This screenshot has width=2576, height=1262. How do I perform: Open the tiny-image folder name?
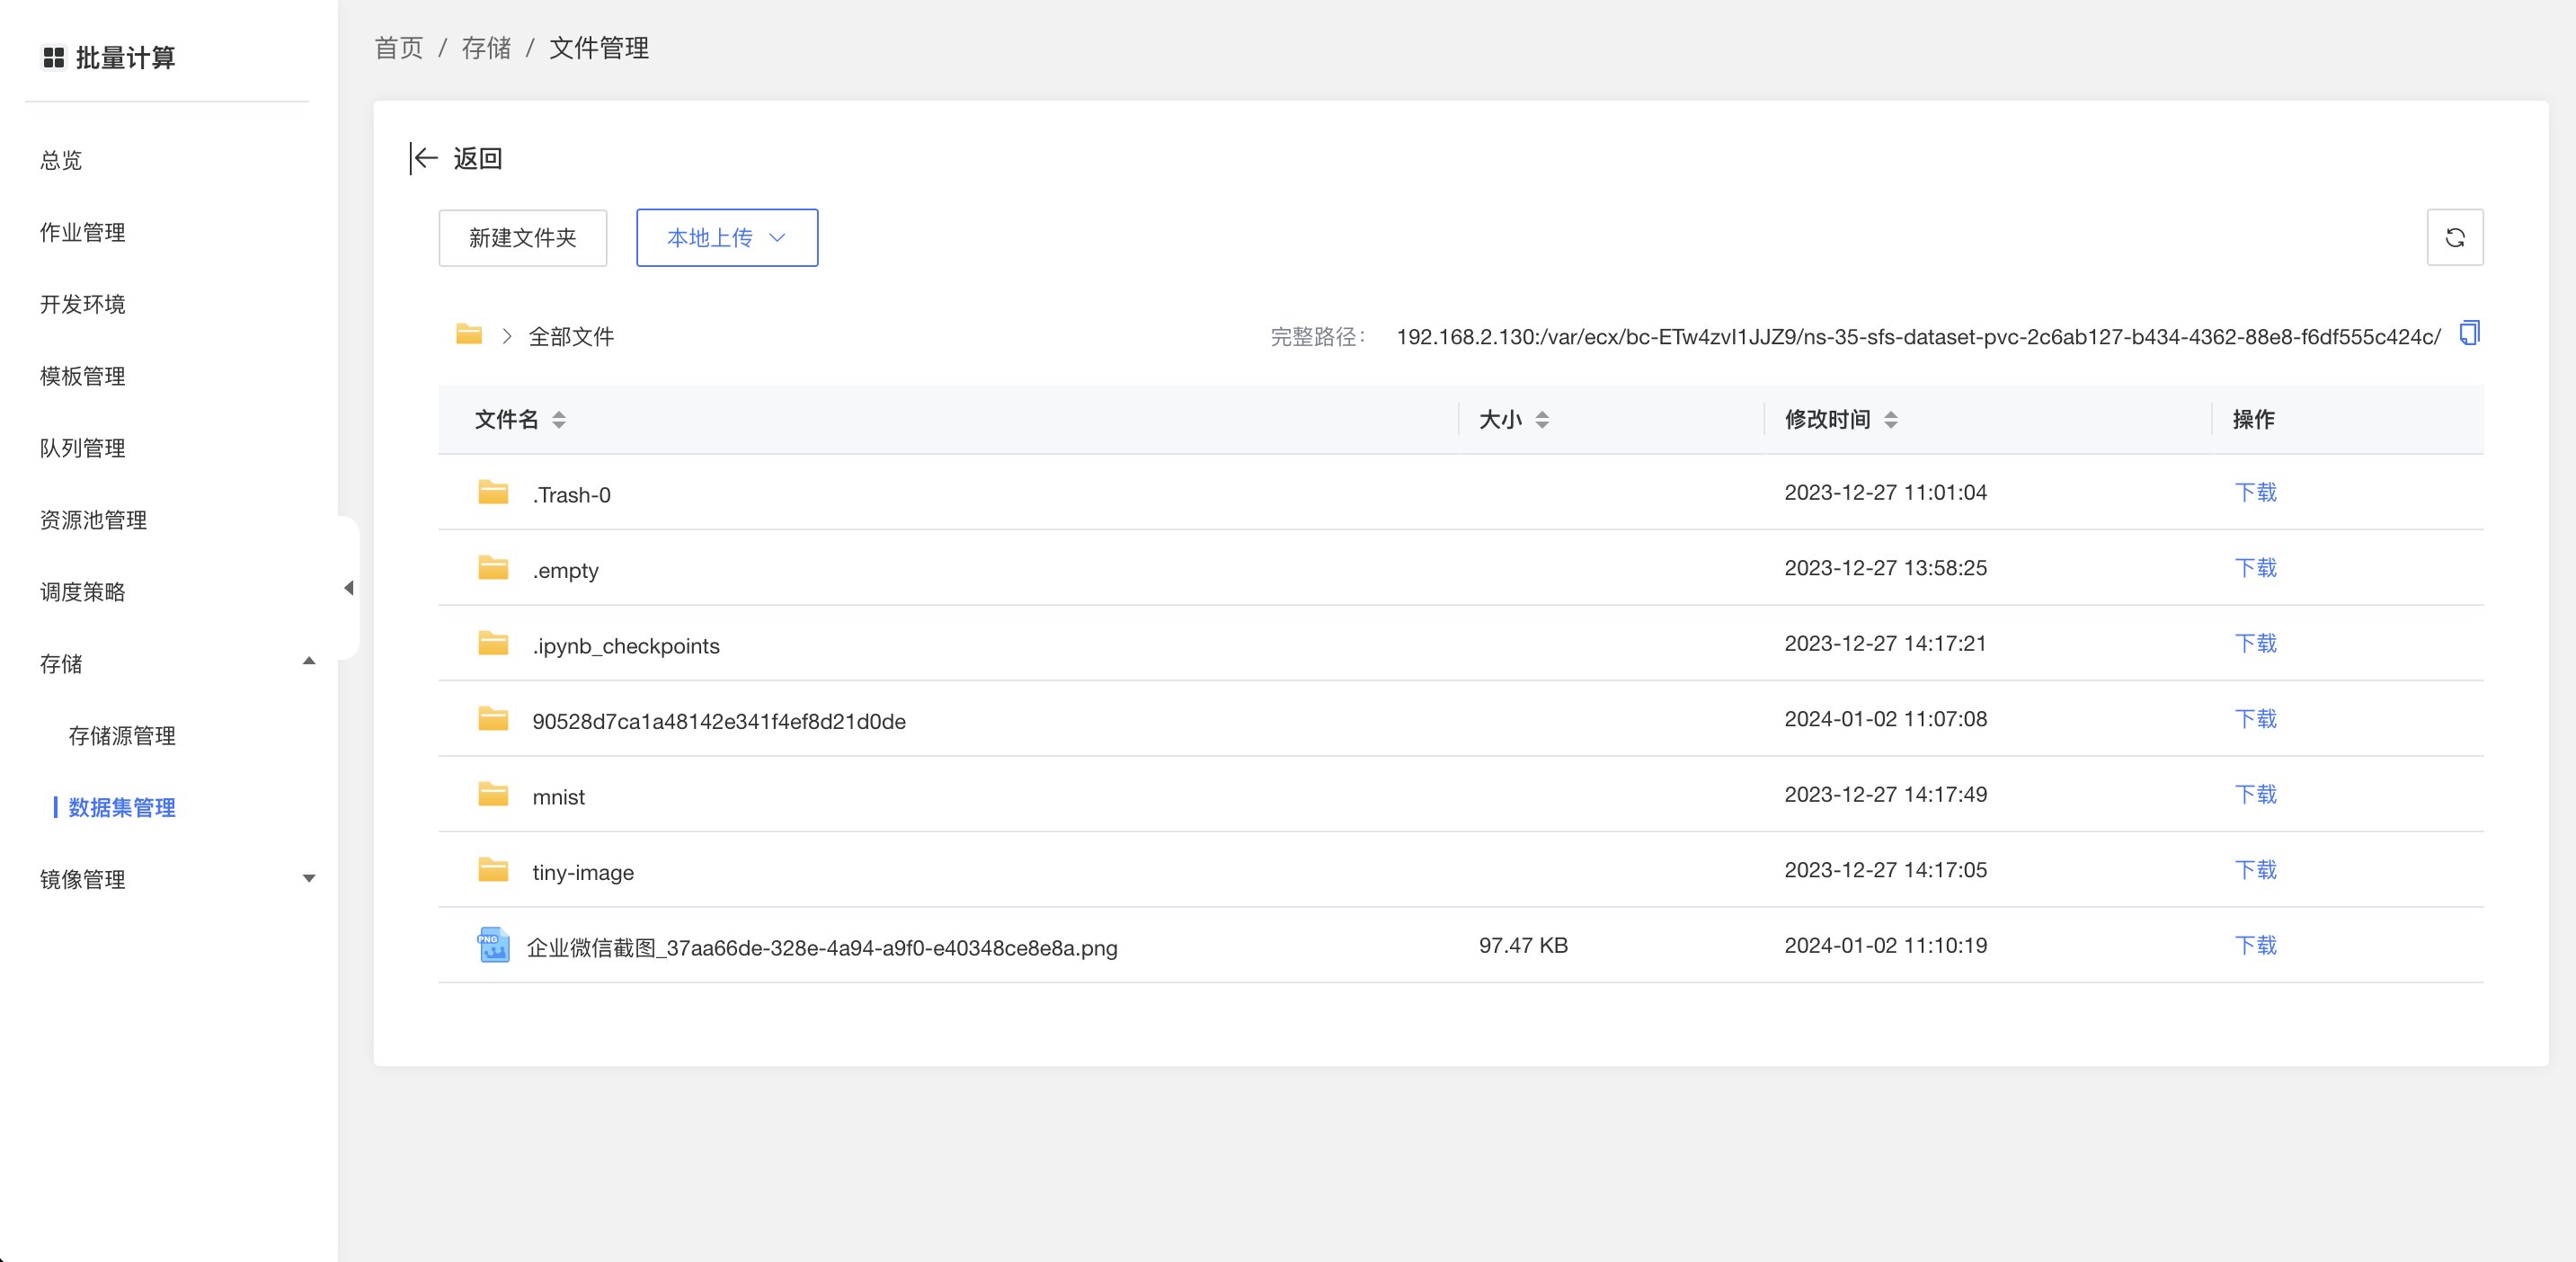click(x=583, y=873)
